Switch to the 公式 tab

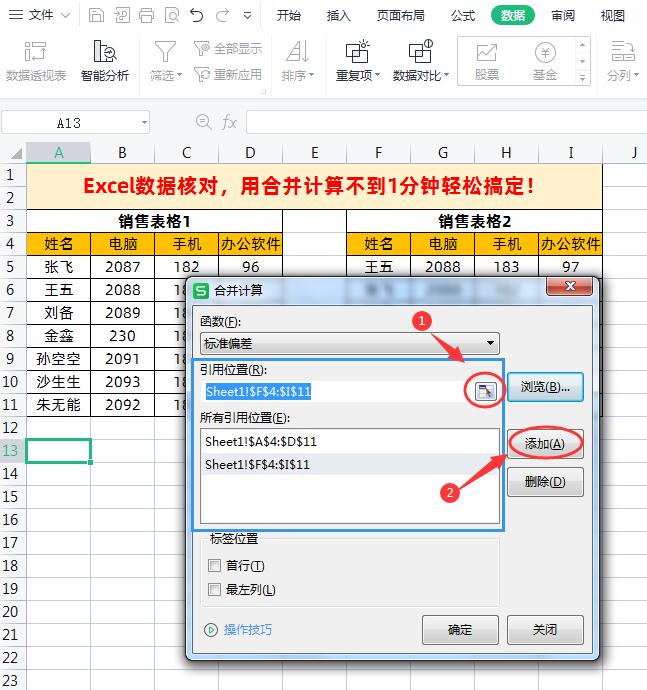click(x=463, y=15)
